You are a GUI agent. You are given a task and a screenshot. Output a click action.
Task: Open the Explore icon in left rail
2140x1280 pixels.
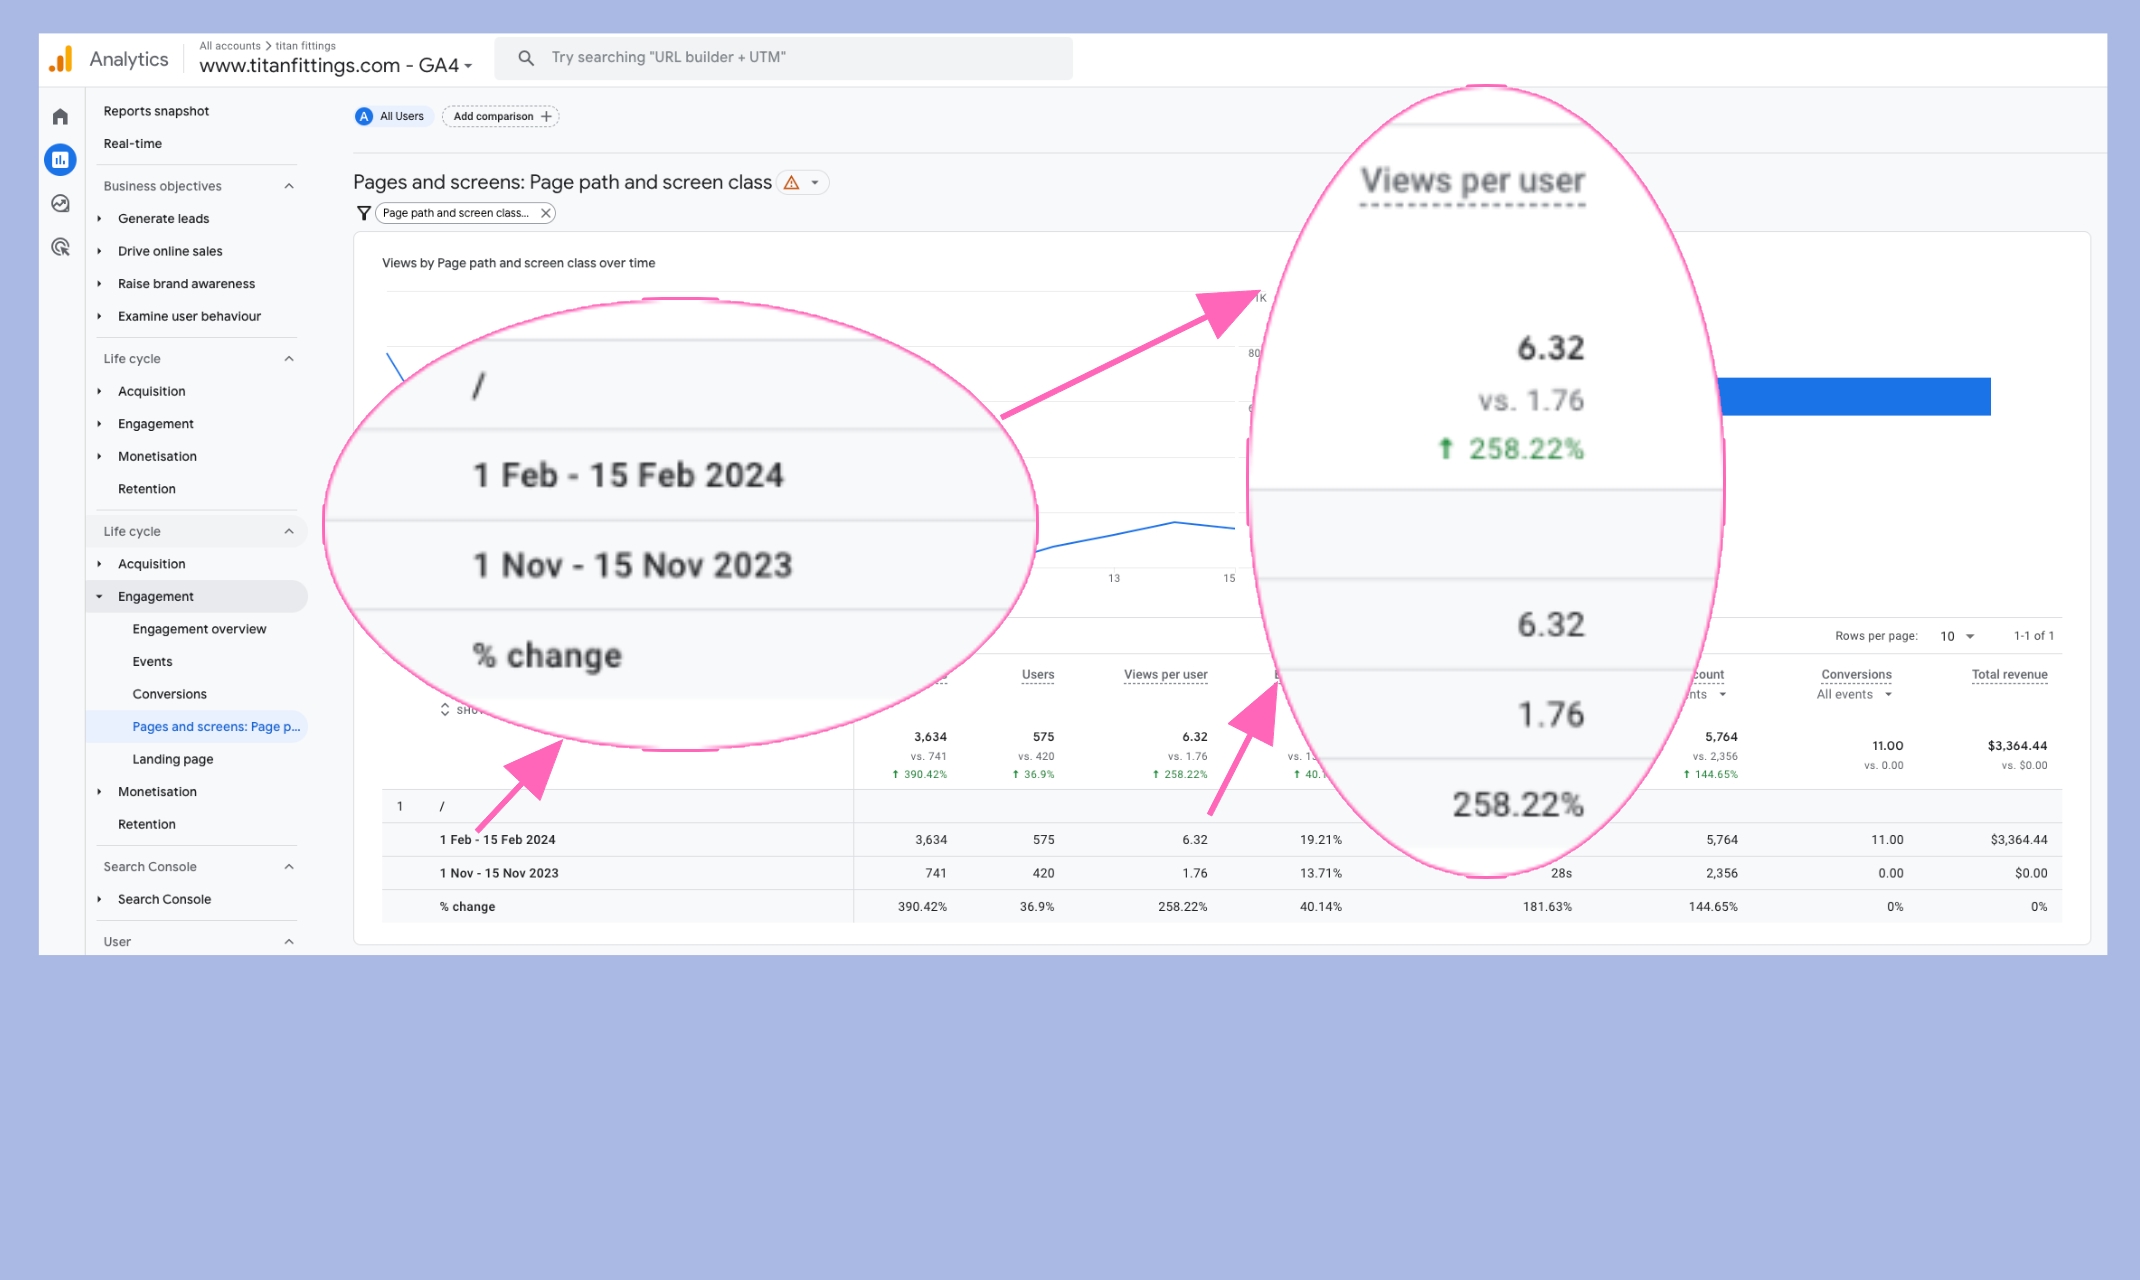point(60,204)
